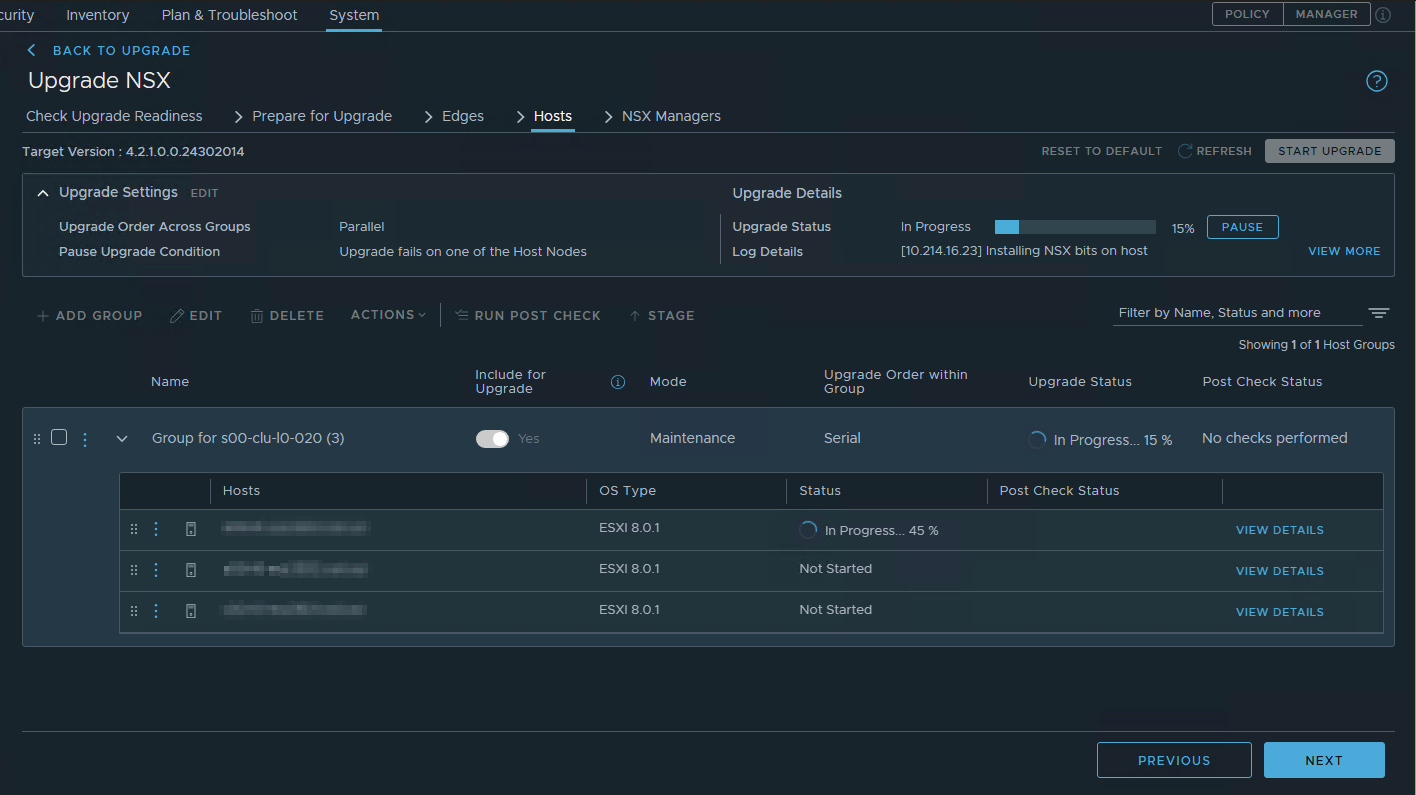Click RUN POST CHECK
The height and width of the screenshot is (795, 1416).
point(527,315)
